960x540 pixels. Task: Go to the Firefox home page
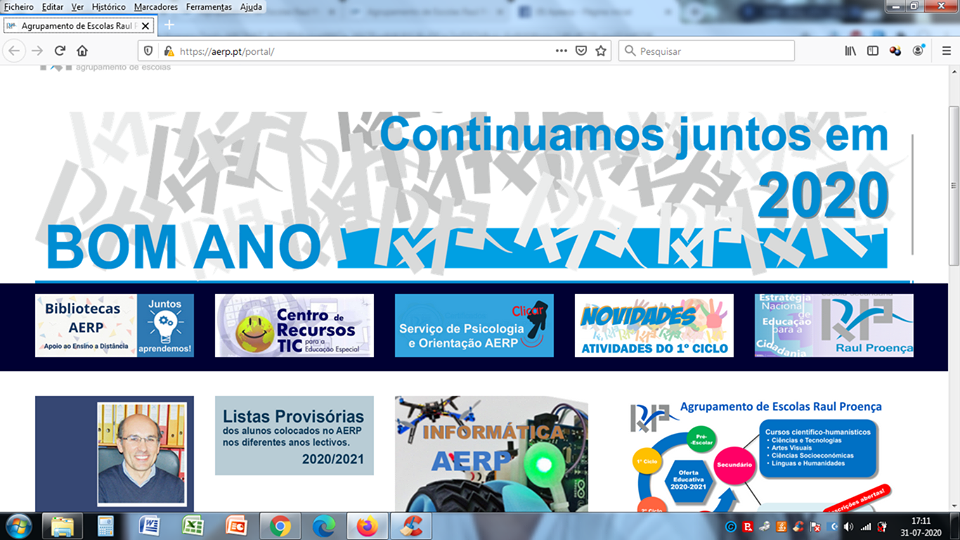tap(82, 51)
